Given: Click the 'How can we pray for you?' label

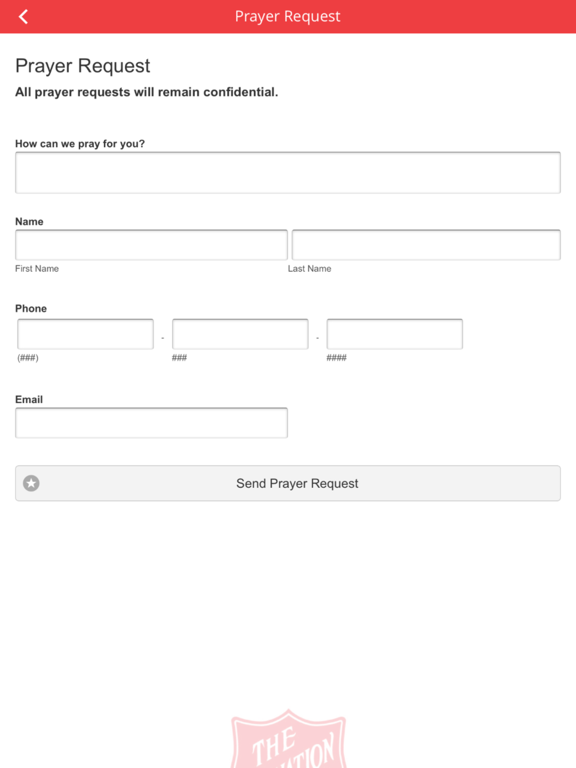Looking at the screenshot, I should point(80,144).
